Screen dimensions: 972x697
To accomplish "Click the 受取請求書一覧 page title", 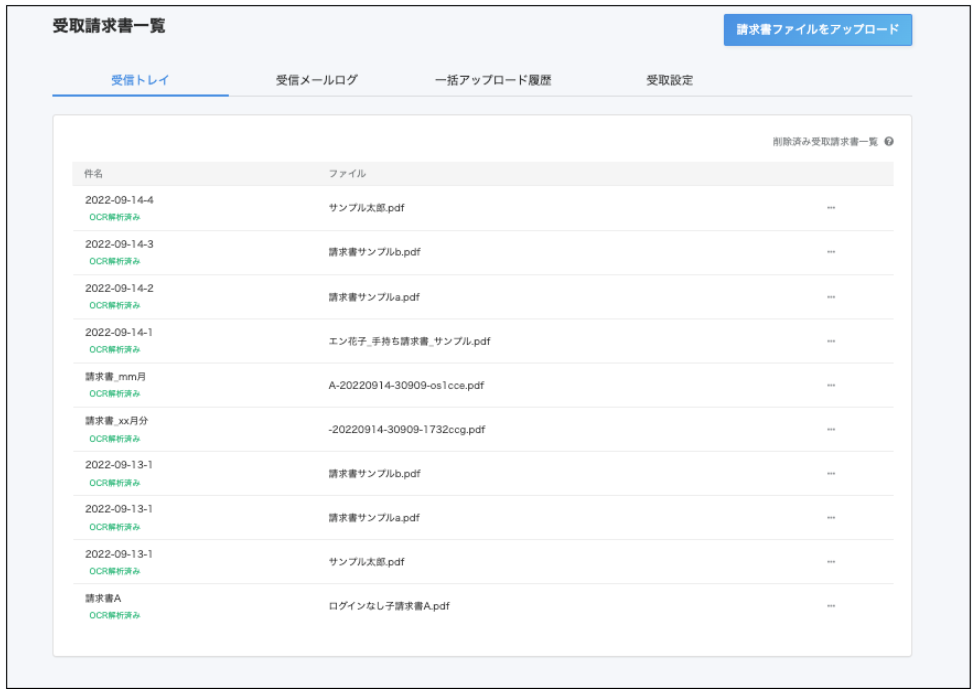I will (x=109, y=26).
